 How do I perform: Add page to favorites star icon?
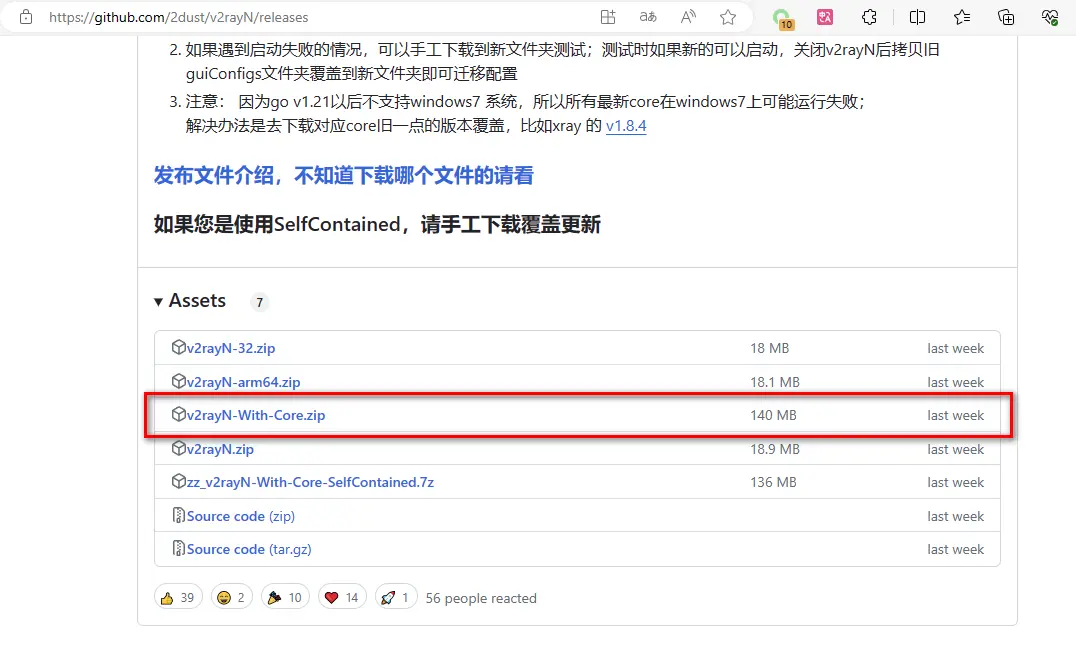(x=728, y=17)
